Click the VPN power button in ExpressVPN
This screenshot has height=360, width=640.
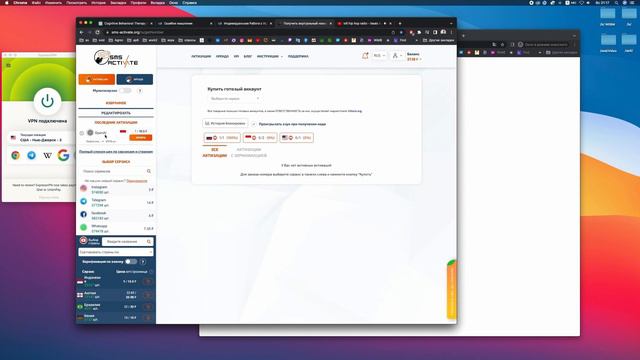pyautogui.click(x=47, y=101)
